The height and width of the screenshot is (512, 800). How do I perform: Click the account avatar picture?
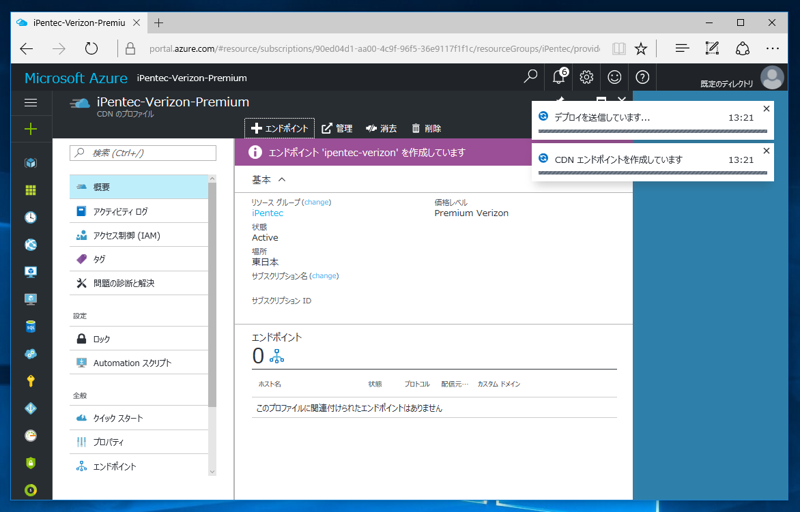pos(772,78)
